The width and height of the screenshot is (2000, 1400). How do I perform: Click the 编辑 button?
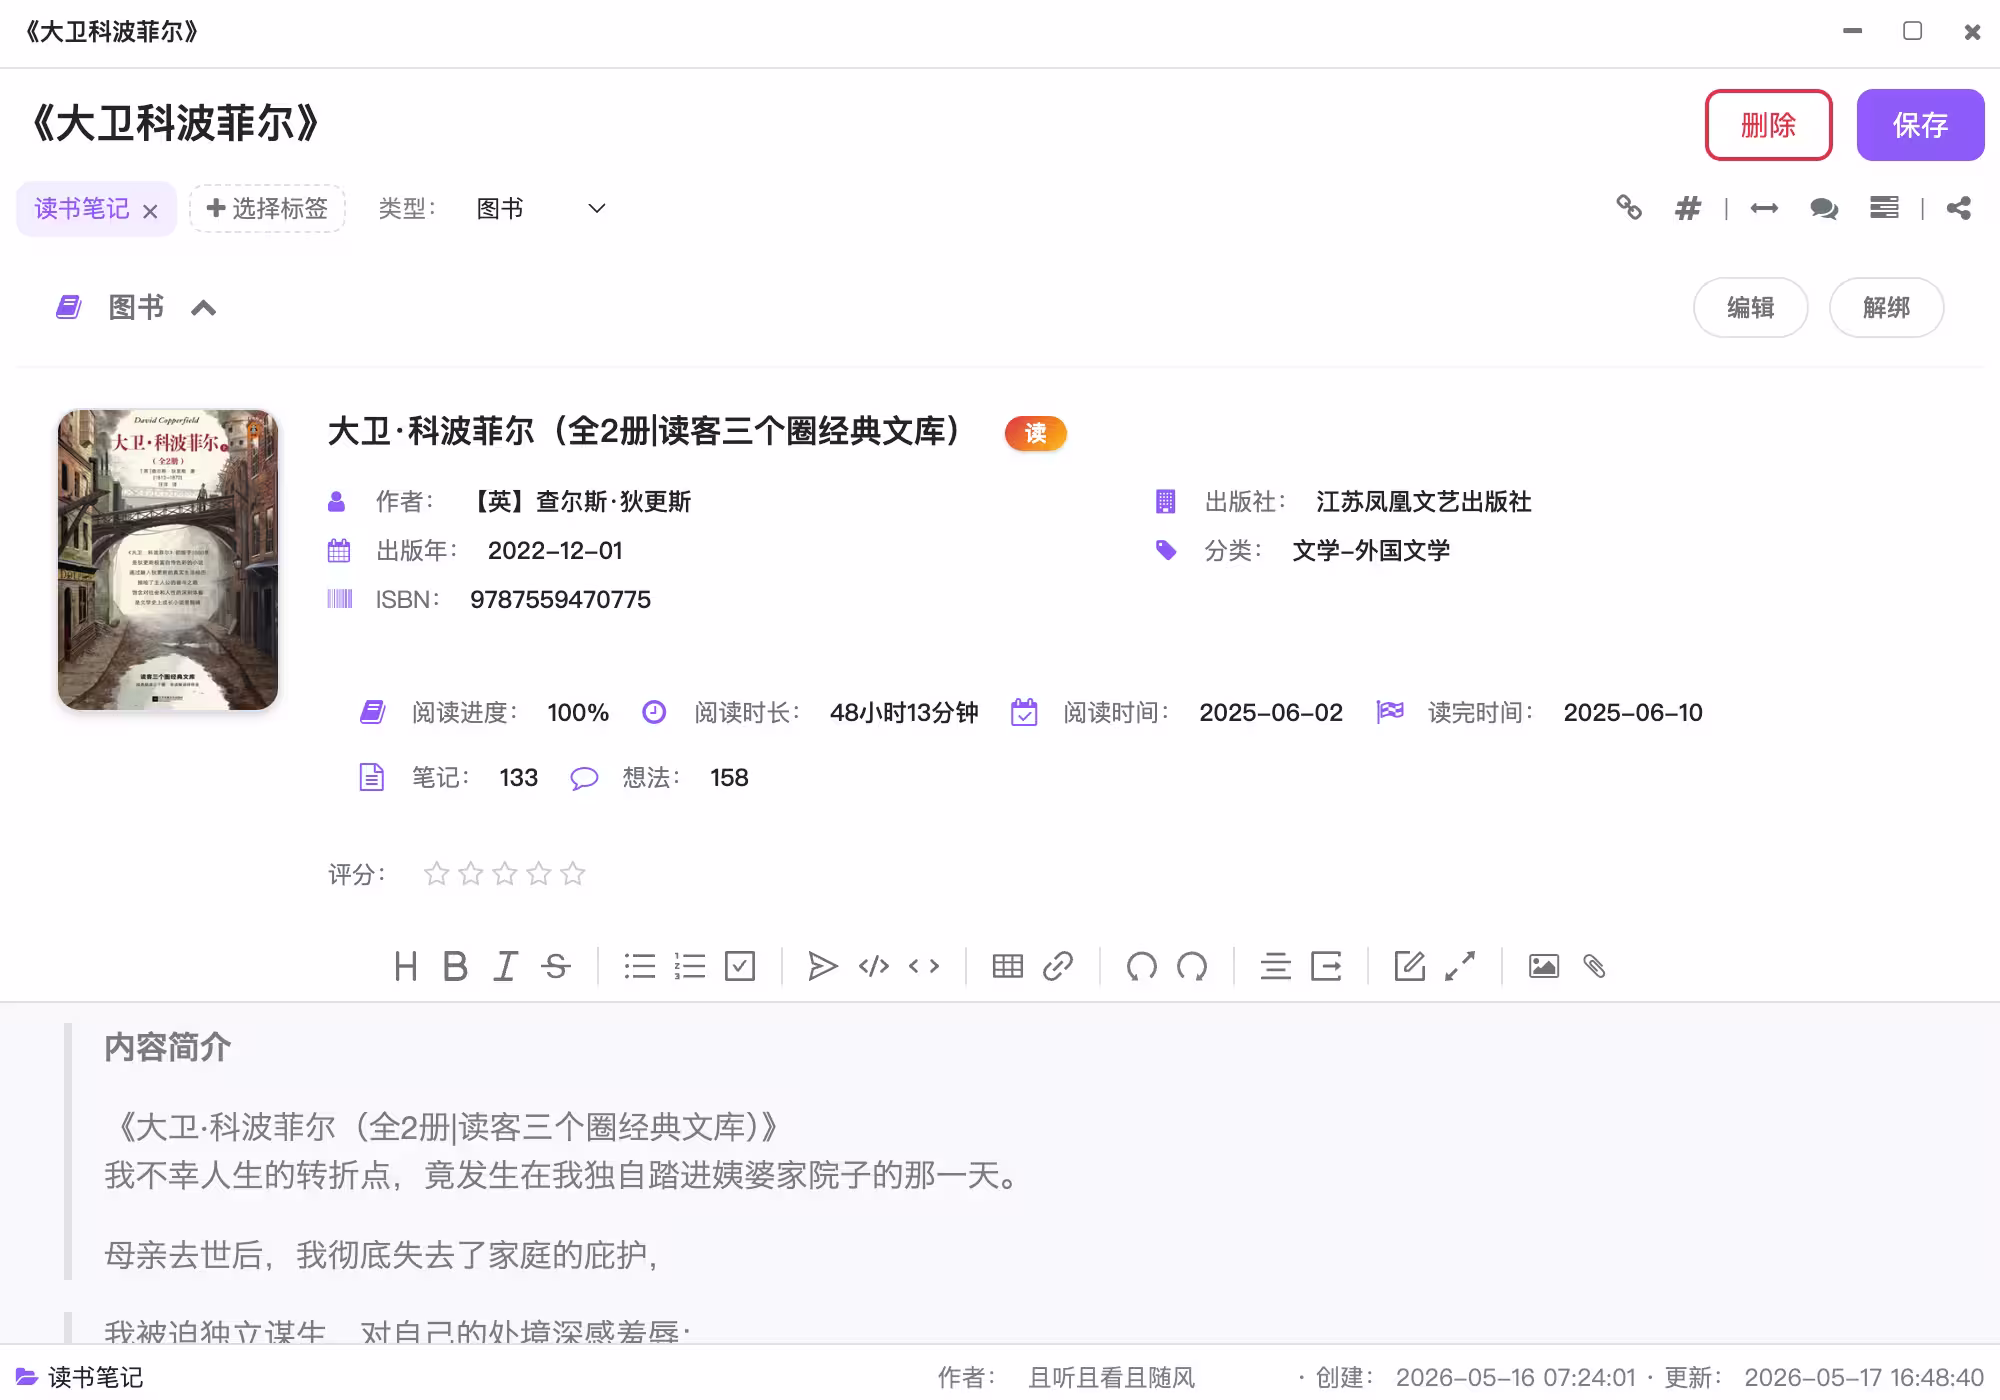pyautogui.click(x=1750, y=307)
